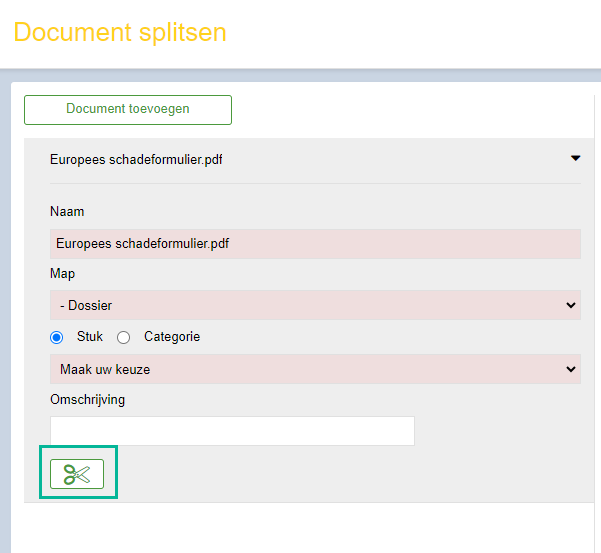Click the chevron arrow of 'Maak uw keuze'

pyautogui.click(x=571, y=369)
